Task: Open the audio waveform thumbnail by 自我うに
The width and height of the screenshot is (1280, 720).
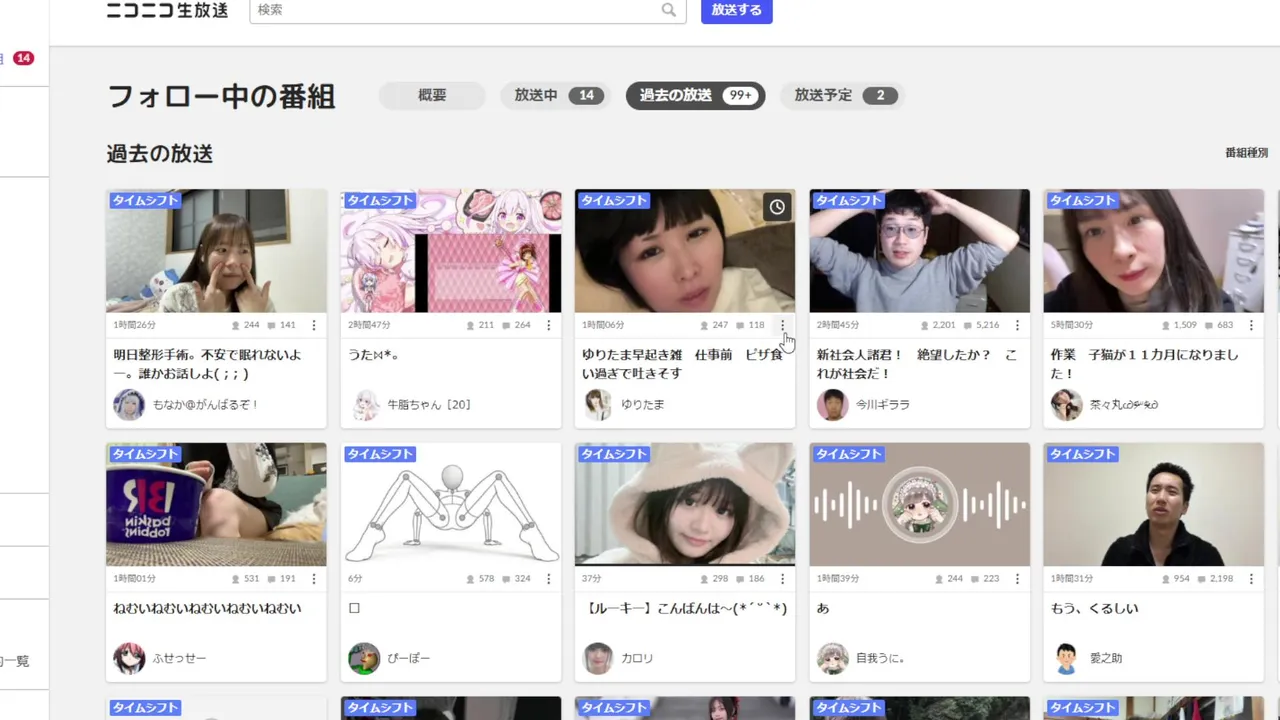Action: point(919,505)
